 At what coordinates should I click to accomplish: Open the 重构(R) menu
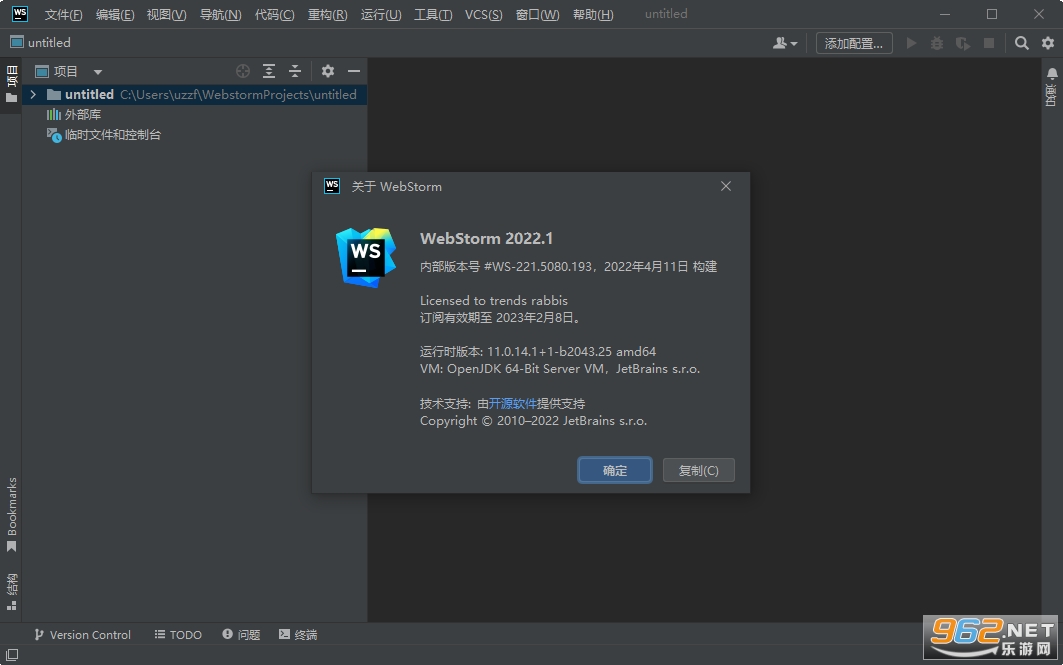coord(327,14)
